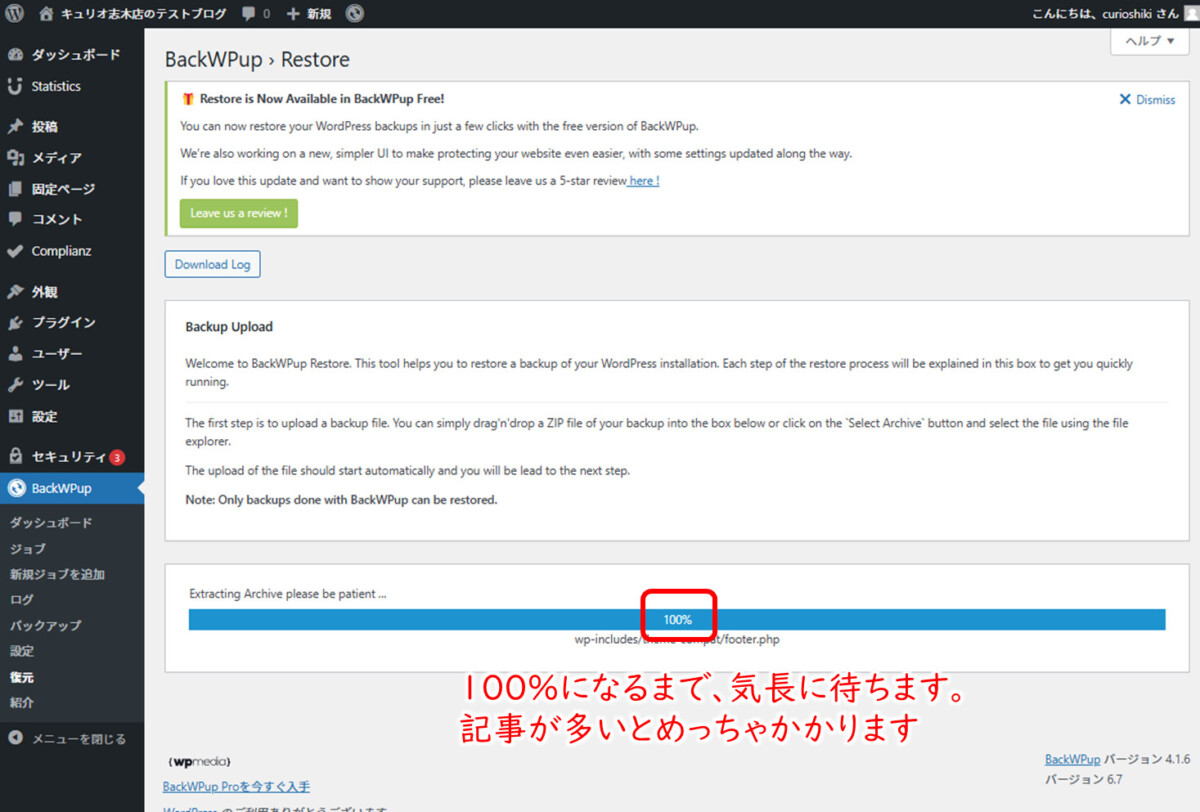The image size is (1200, 812).
Task: Select 復元 submenu item
Action: pos(21,677)
